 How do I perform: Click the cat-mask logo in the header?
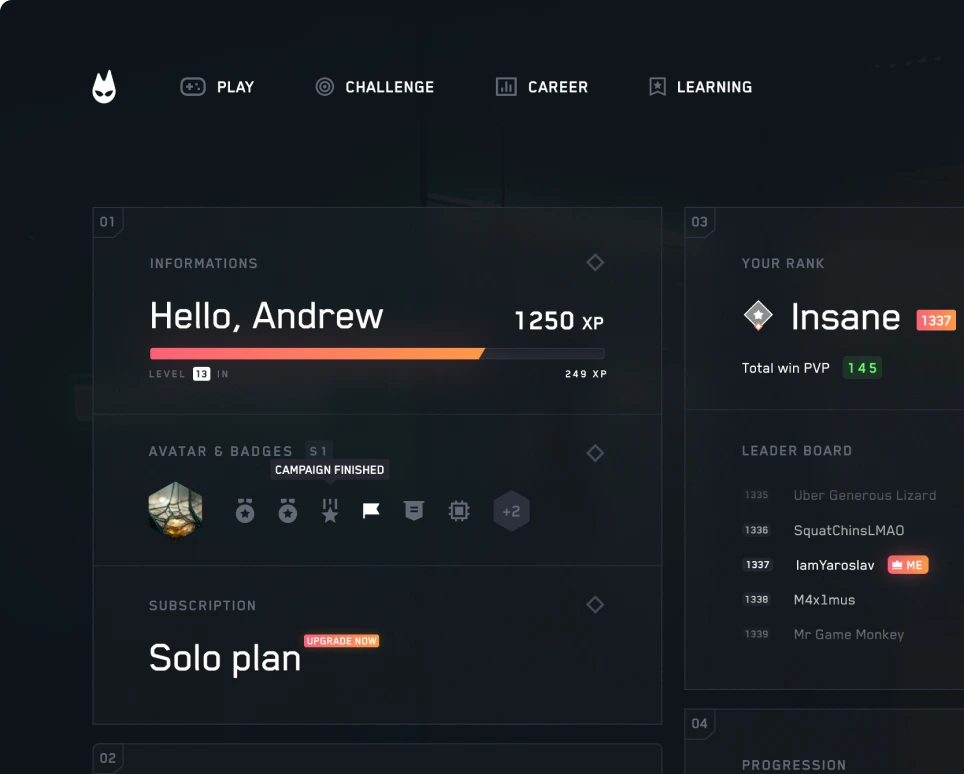104,87
